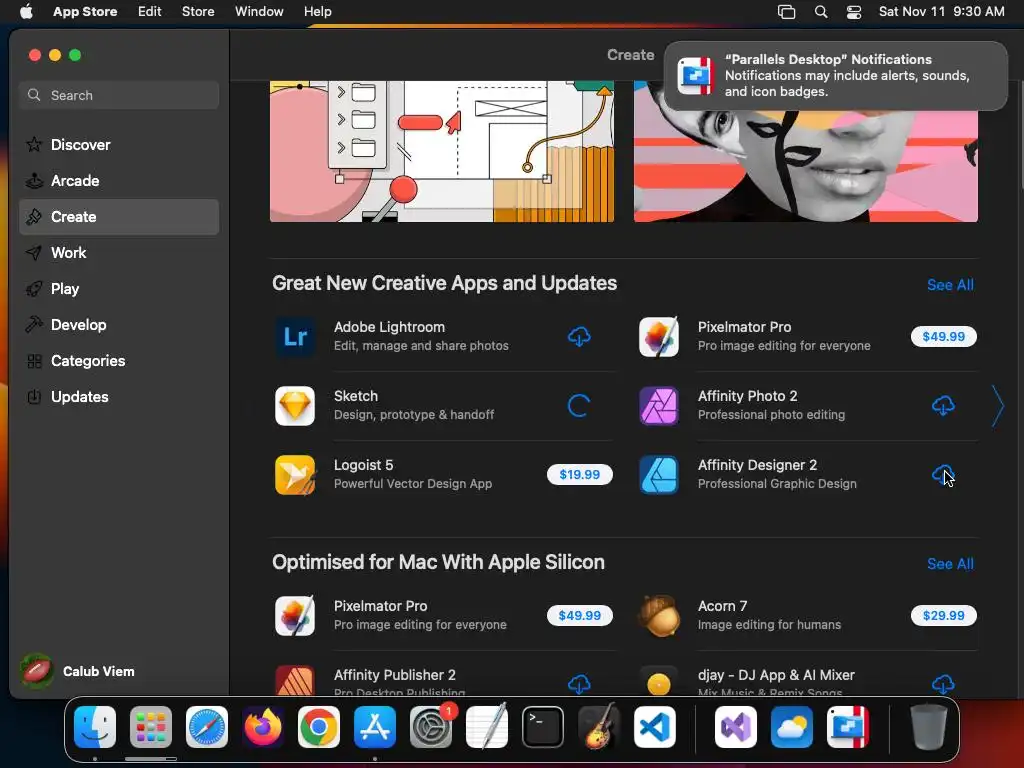Viewport: 1024px width, 768px height.
Task: Download Affinity Photo 2 via cloud icon
Action: coord(943,406)
